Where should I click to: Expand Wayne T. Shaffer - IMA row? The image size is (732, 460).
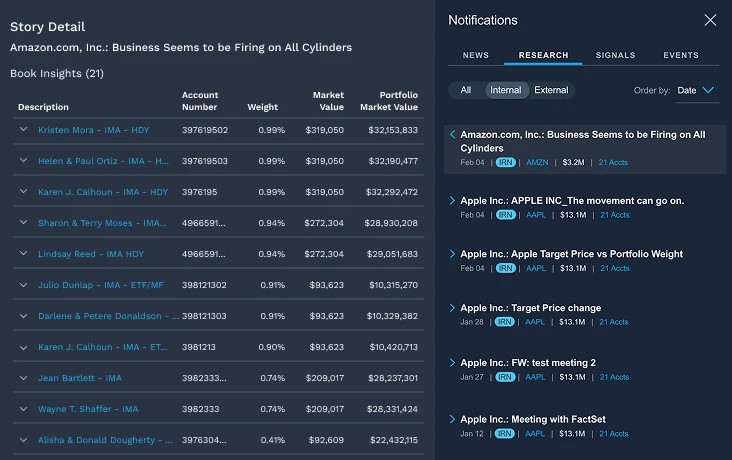point(23,409)
